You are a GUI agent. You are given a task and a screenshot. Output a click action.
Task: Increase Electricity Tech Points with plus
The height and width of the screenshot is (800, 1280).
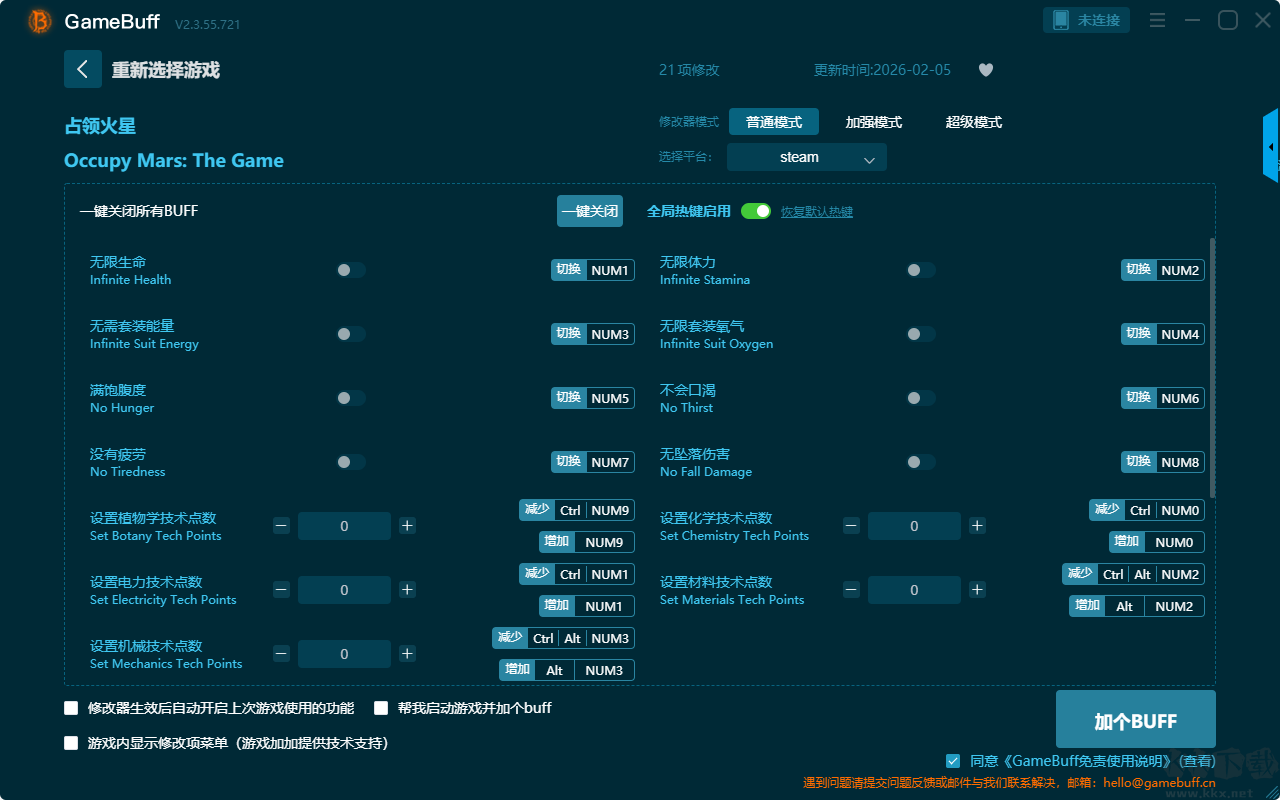pos(407,590)
